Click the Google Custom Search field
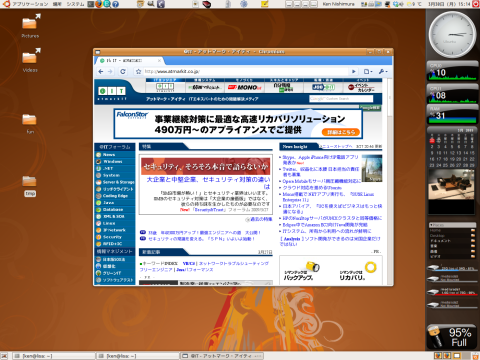Image resolution: width=480 pixels, height=360 pixels. click(x=341, y=99)
